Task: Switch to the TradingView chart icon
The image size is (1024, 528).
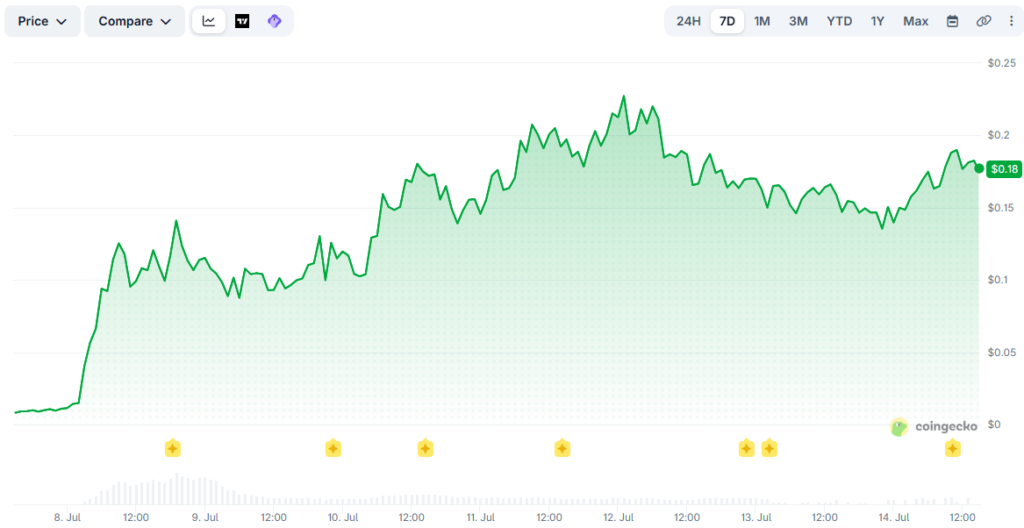Action: pos(242,21)
